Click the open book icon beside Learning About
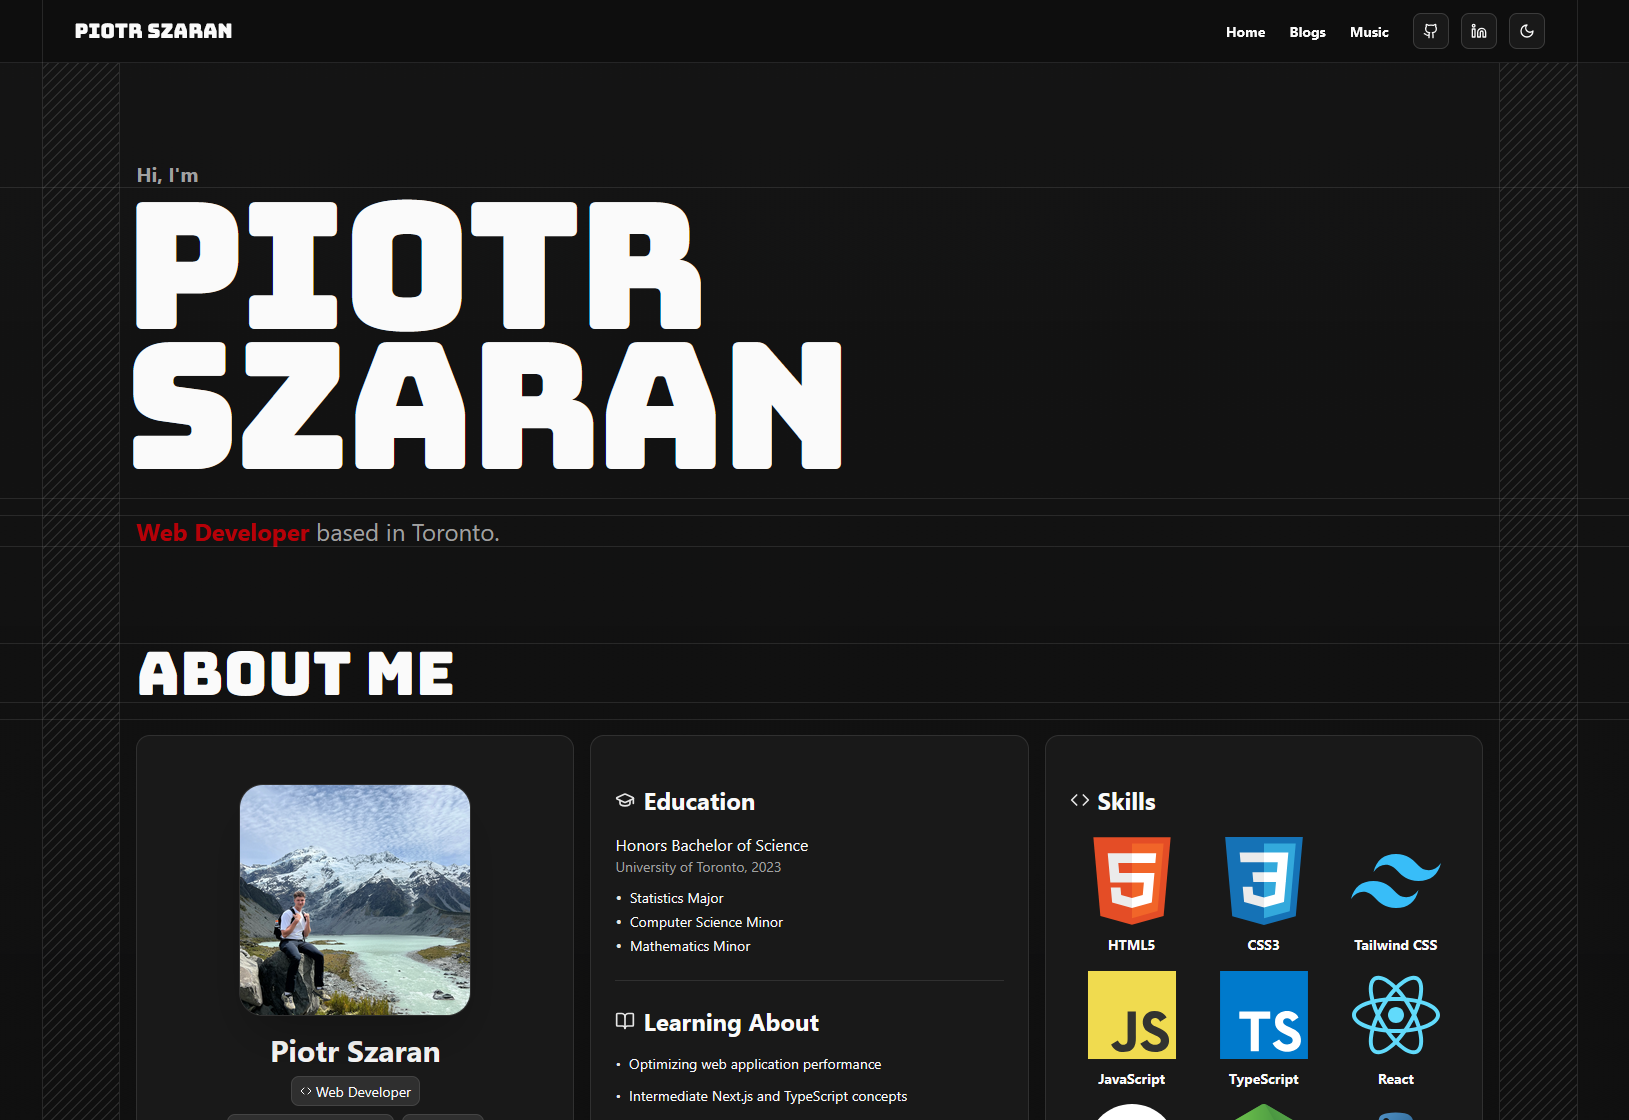 (625, 1021)
